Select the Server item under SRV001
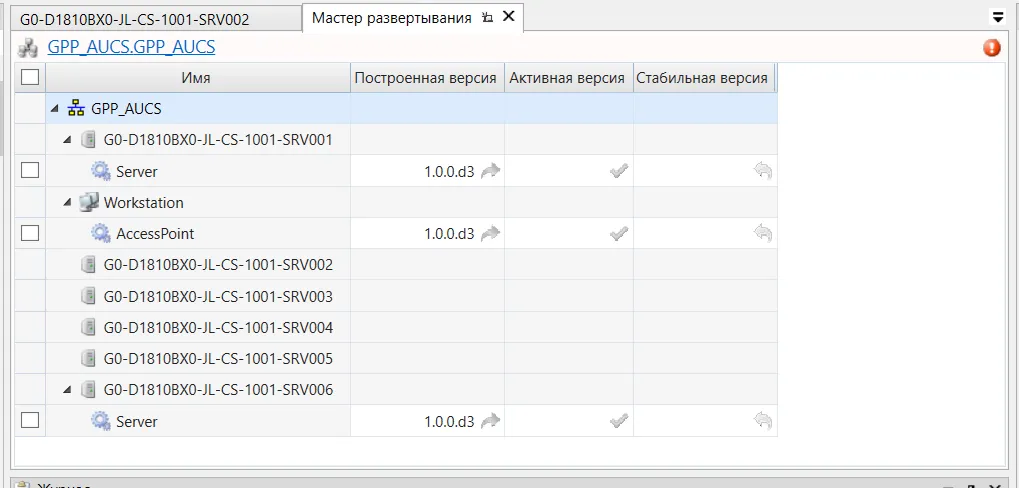The width and height of the screenshot is (1019, 488). coord(136,172)
